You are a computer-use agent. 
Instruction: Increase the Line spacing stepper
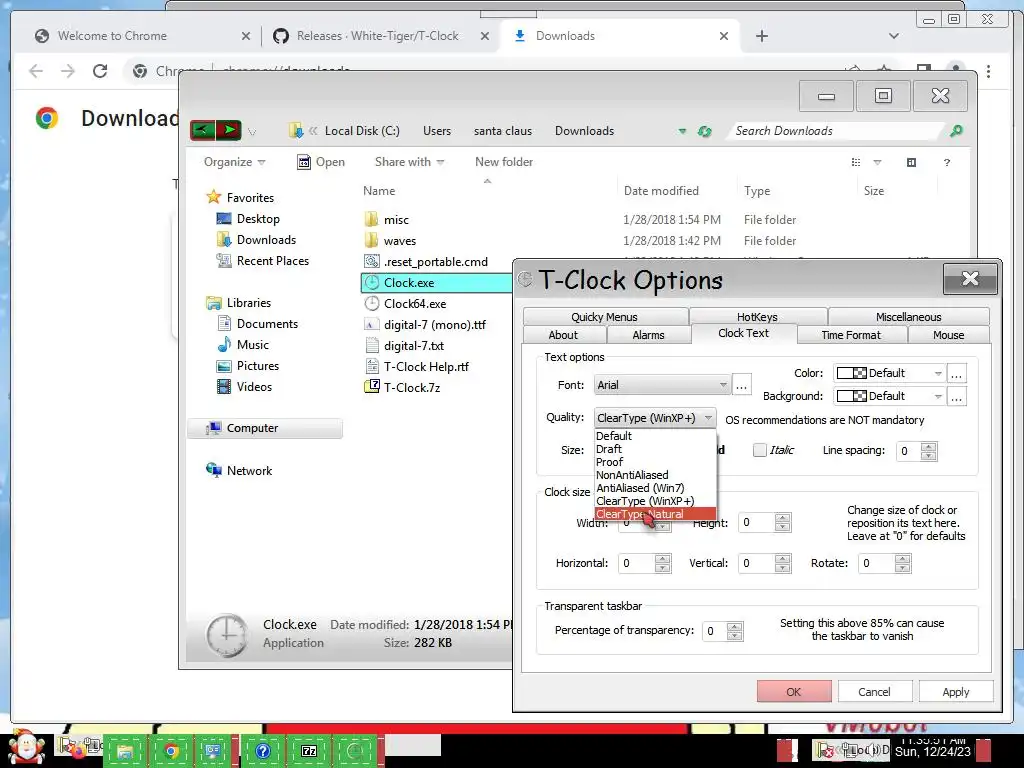tap(928, 446)
